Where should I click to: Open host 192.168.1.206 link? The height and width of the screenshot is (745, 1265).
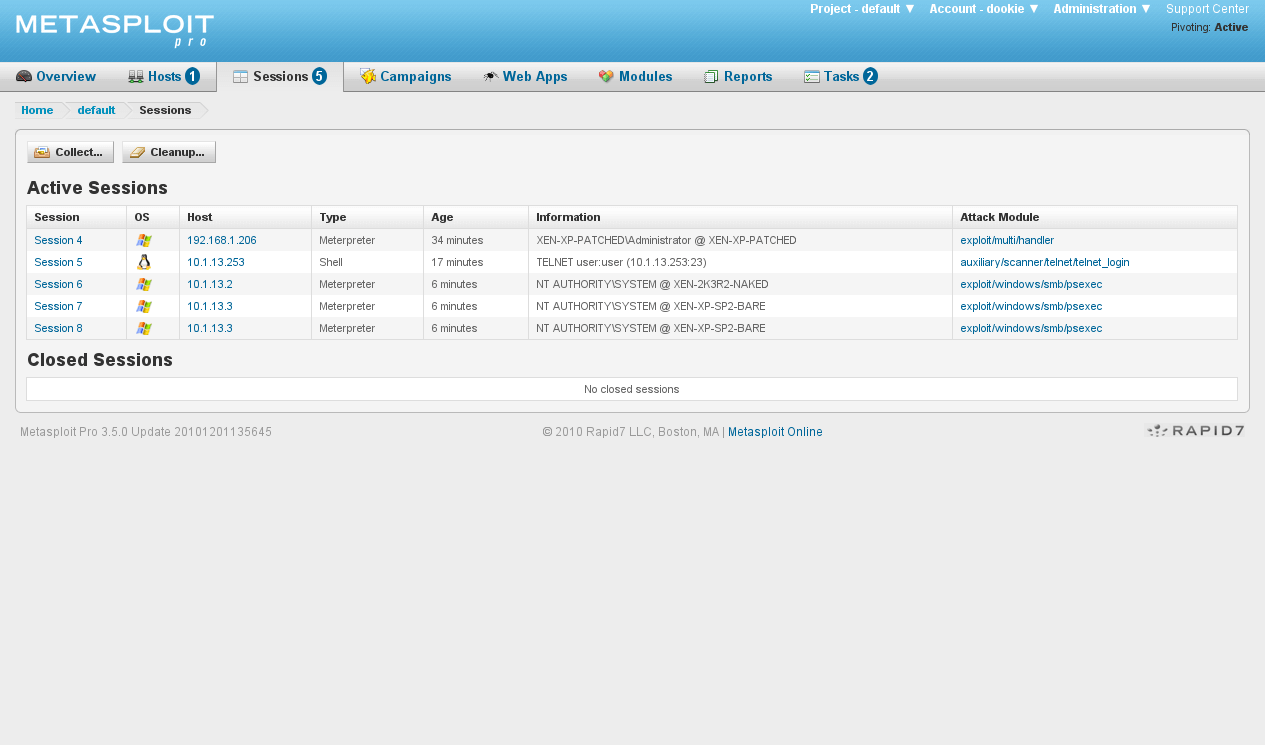(221, 240)
